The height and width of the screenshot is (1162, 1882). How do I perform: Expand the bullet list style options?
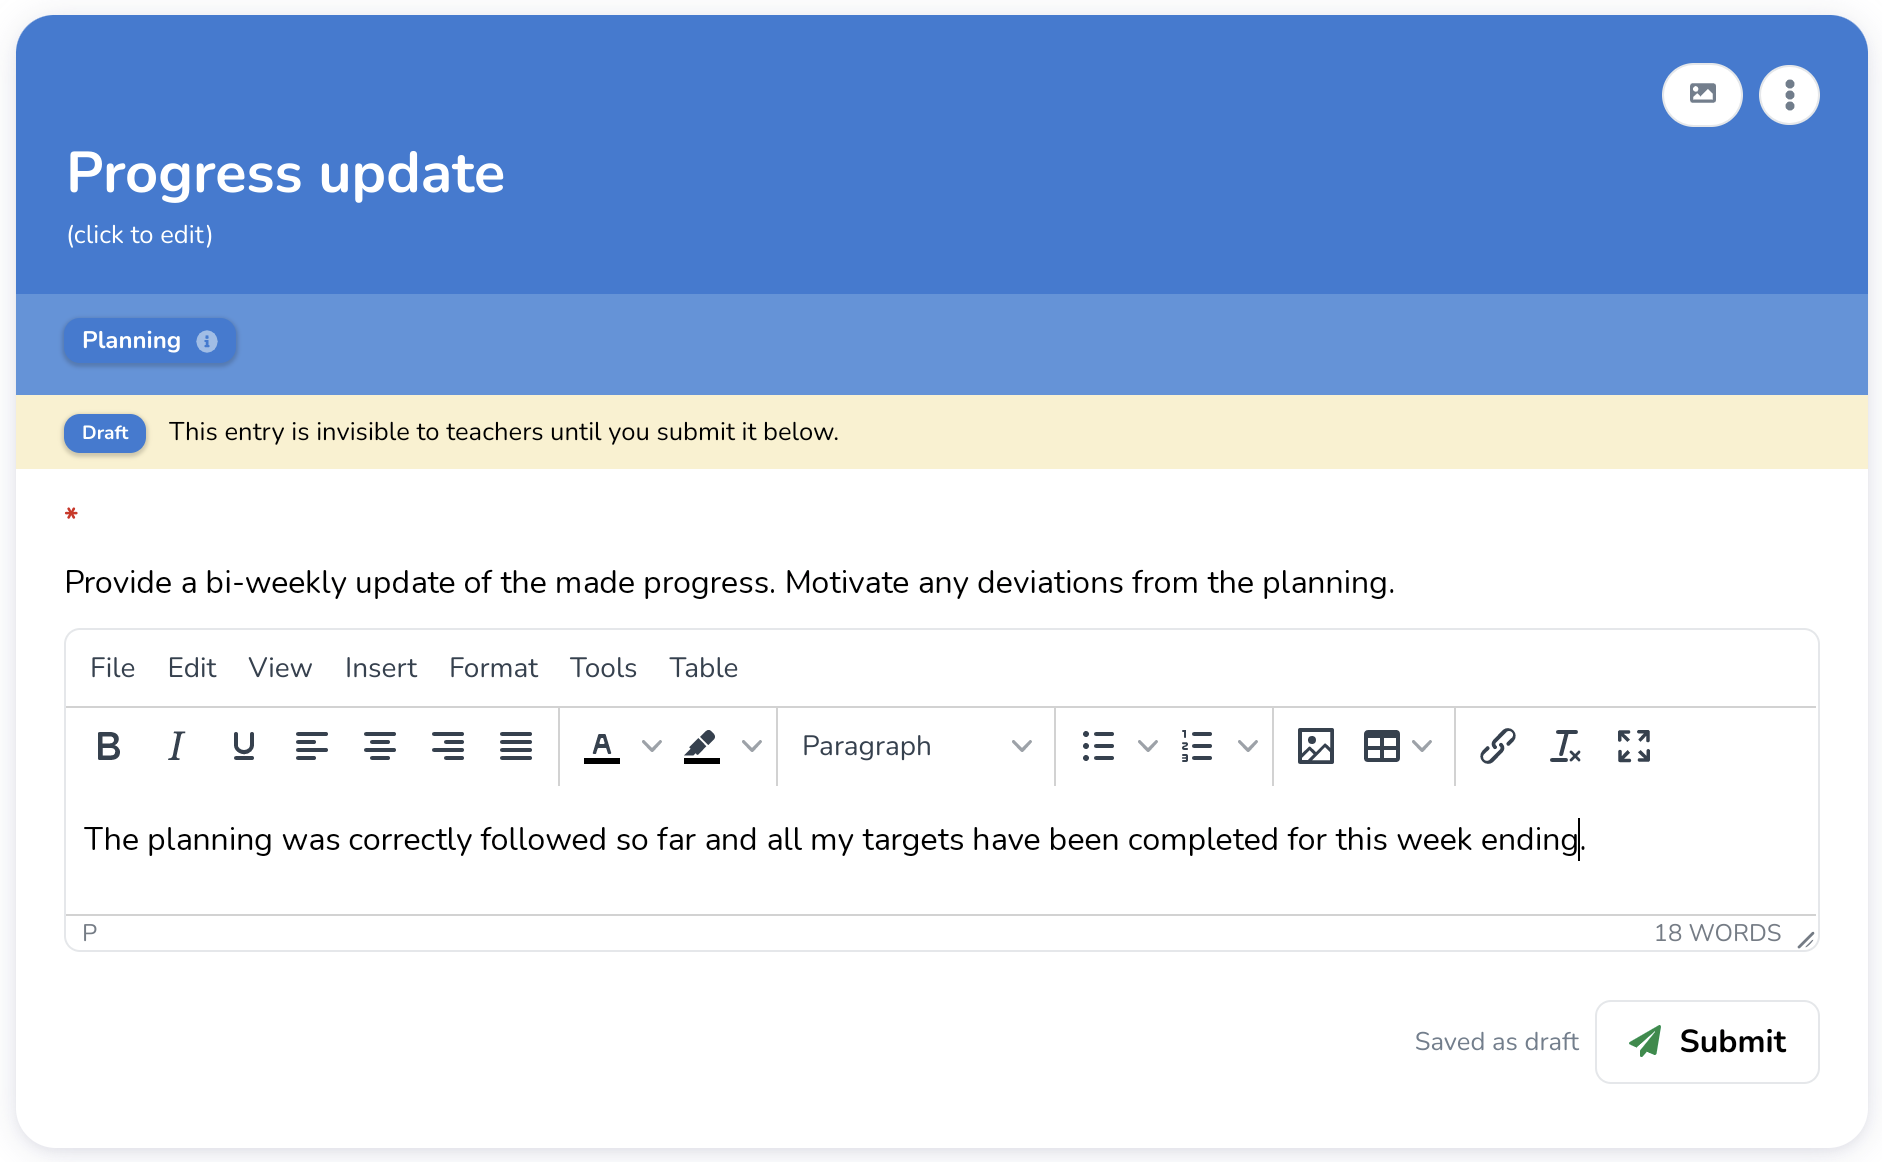1148,746
